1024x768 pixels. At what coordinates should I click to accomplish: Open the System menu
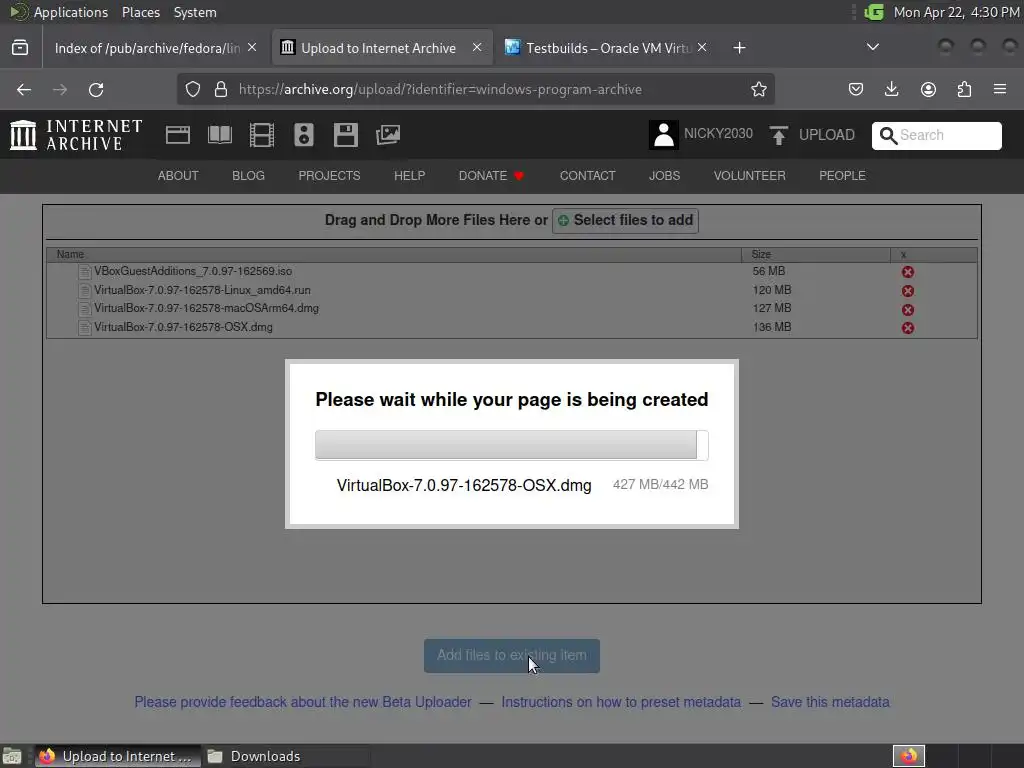[x=195, y=12]
